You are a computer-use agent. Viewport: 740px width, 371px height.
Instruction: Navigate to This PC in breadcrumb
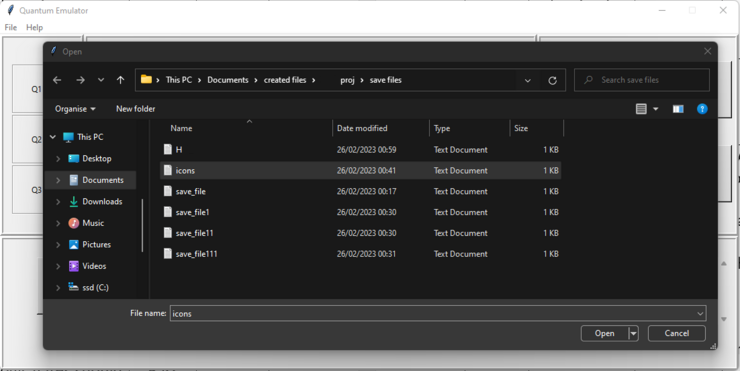(x=179, y=80)
